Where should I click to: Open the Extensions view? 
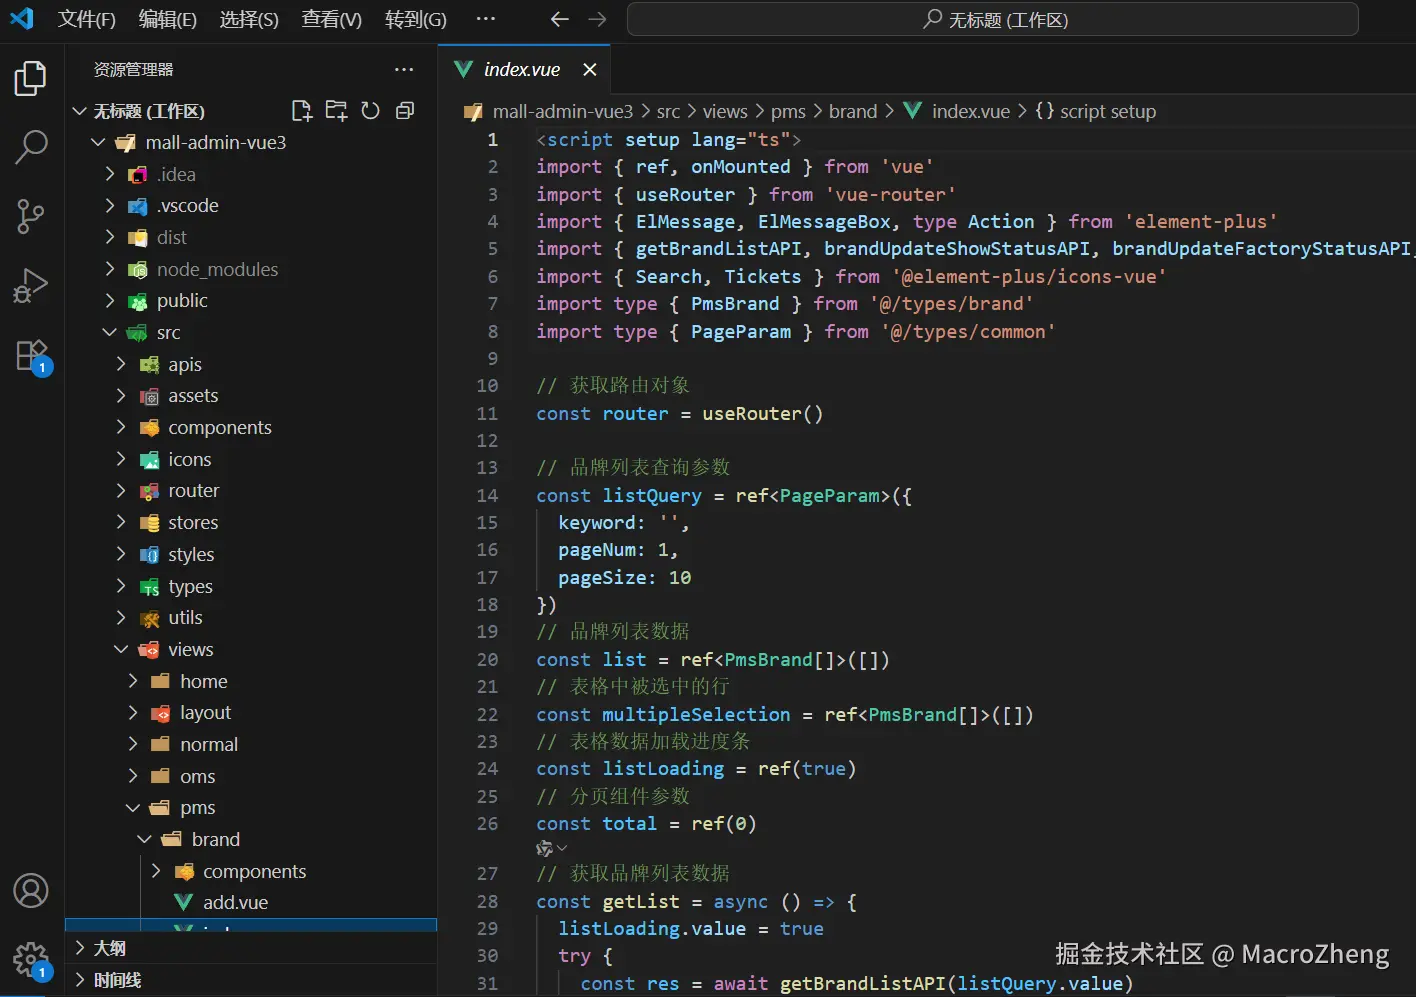31,356
